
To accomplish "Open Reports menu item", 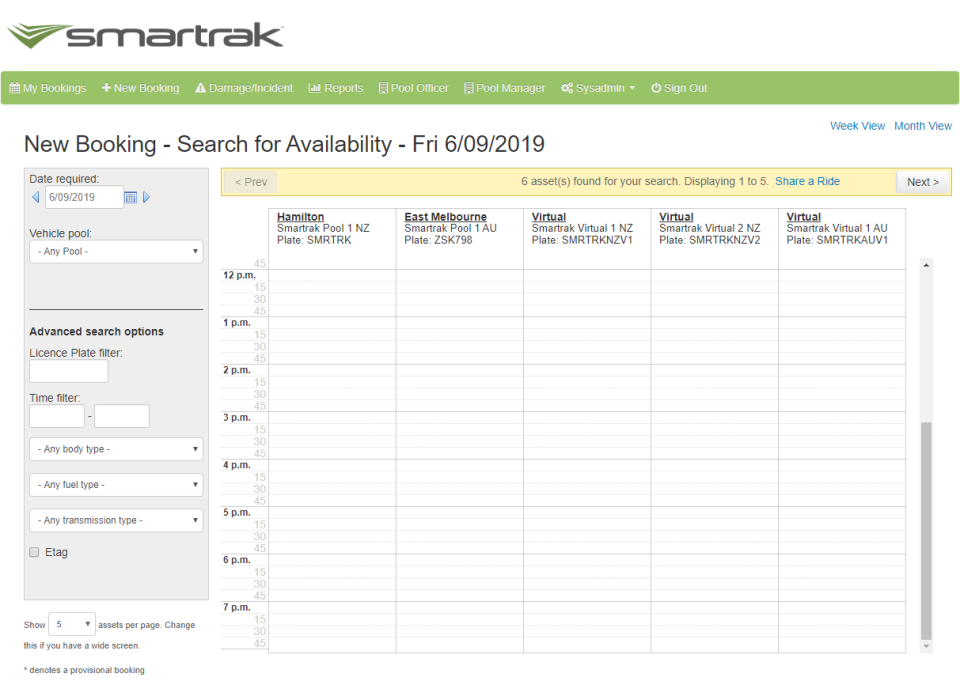I will click(336, 88).
